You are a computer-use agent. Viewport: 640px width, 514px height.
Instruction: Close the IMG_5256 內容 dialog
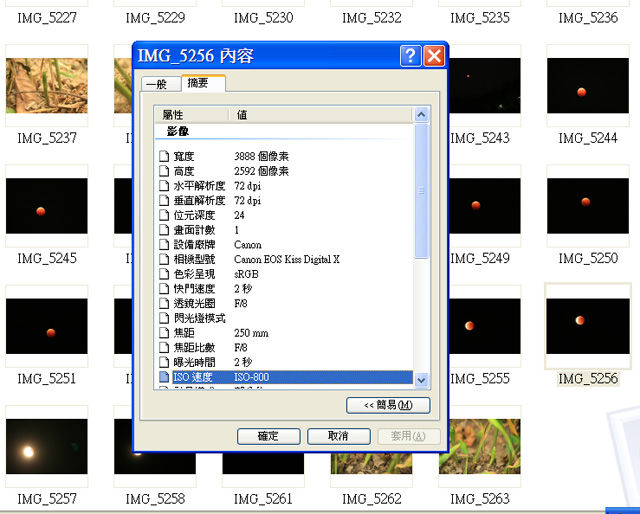pyautogui.click(x=434, y=56)
